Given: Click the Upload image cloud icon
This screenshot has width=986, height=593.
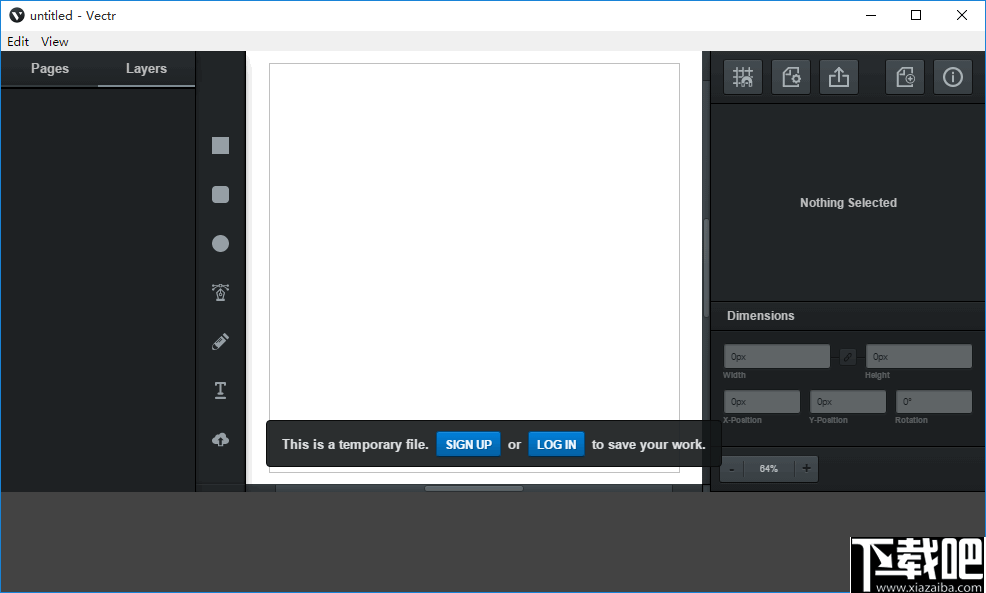Looking at the screenshot, I should (220, 439).
